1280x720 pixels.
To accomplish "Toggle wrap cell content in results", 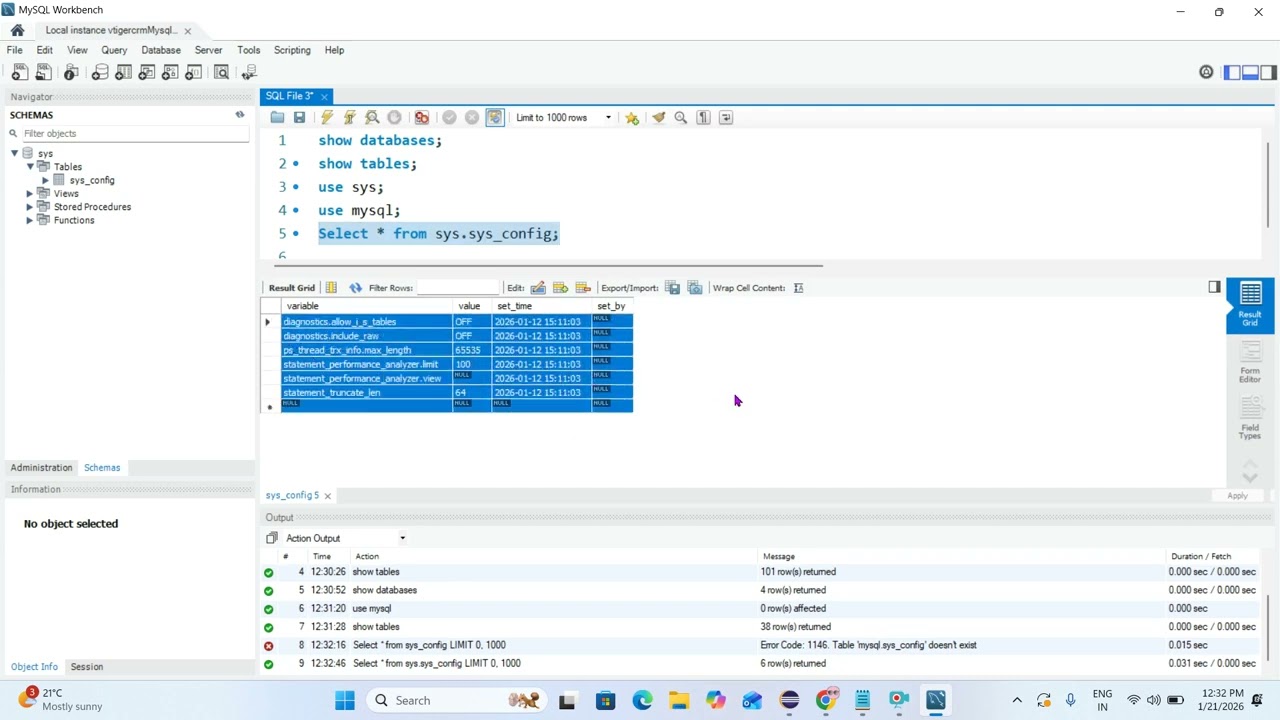I will 798,288.
